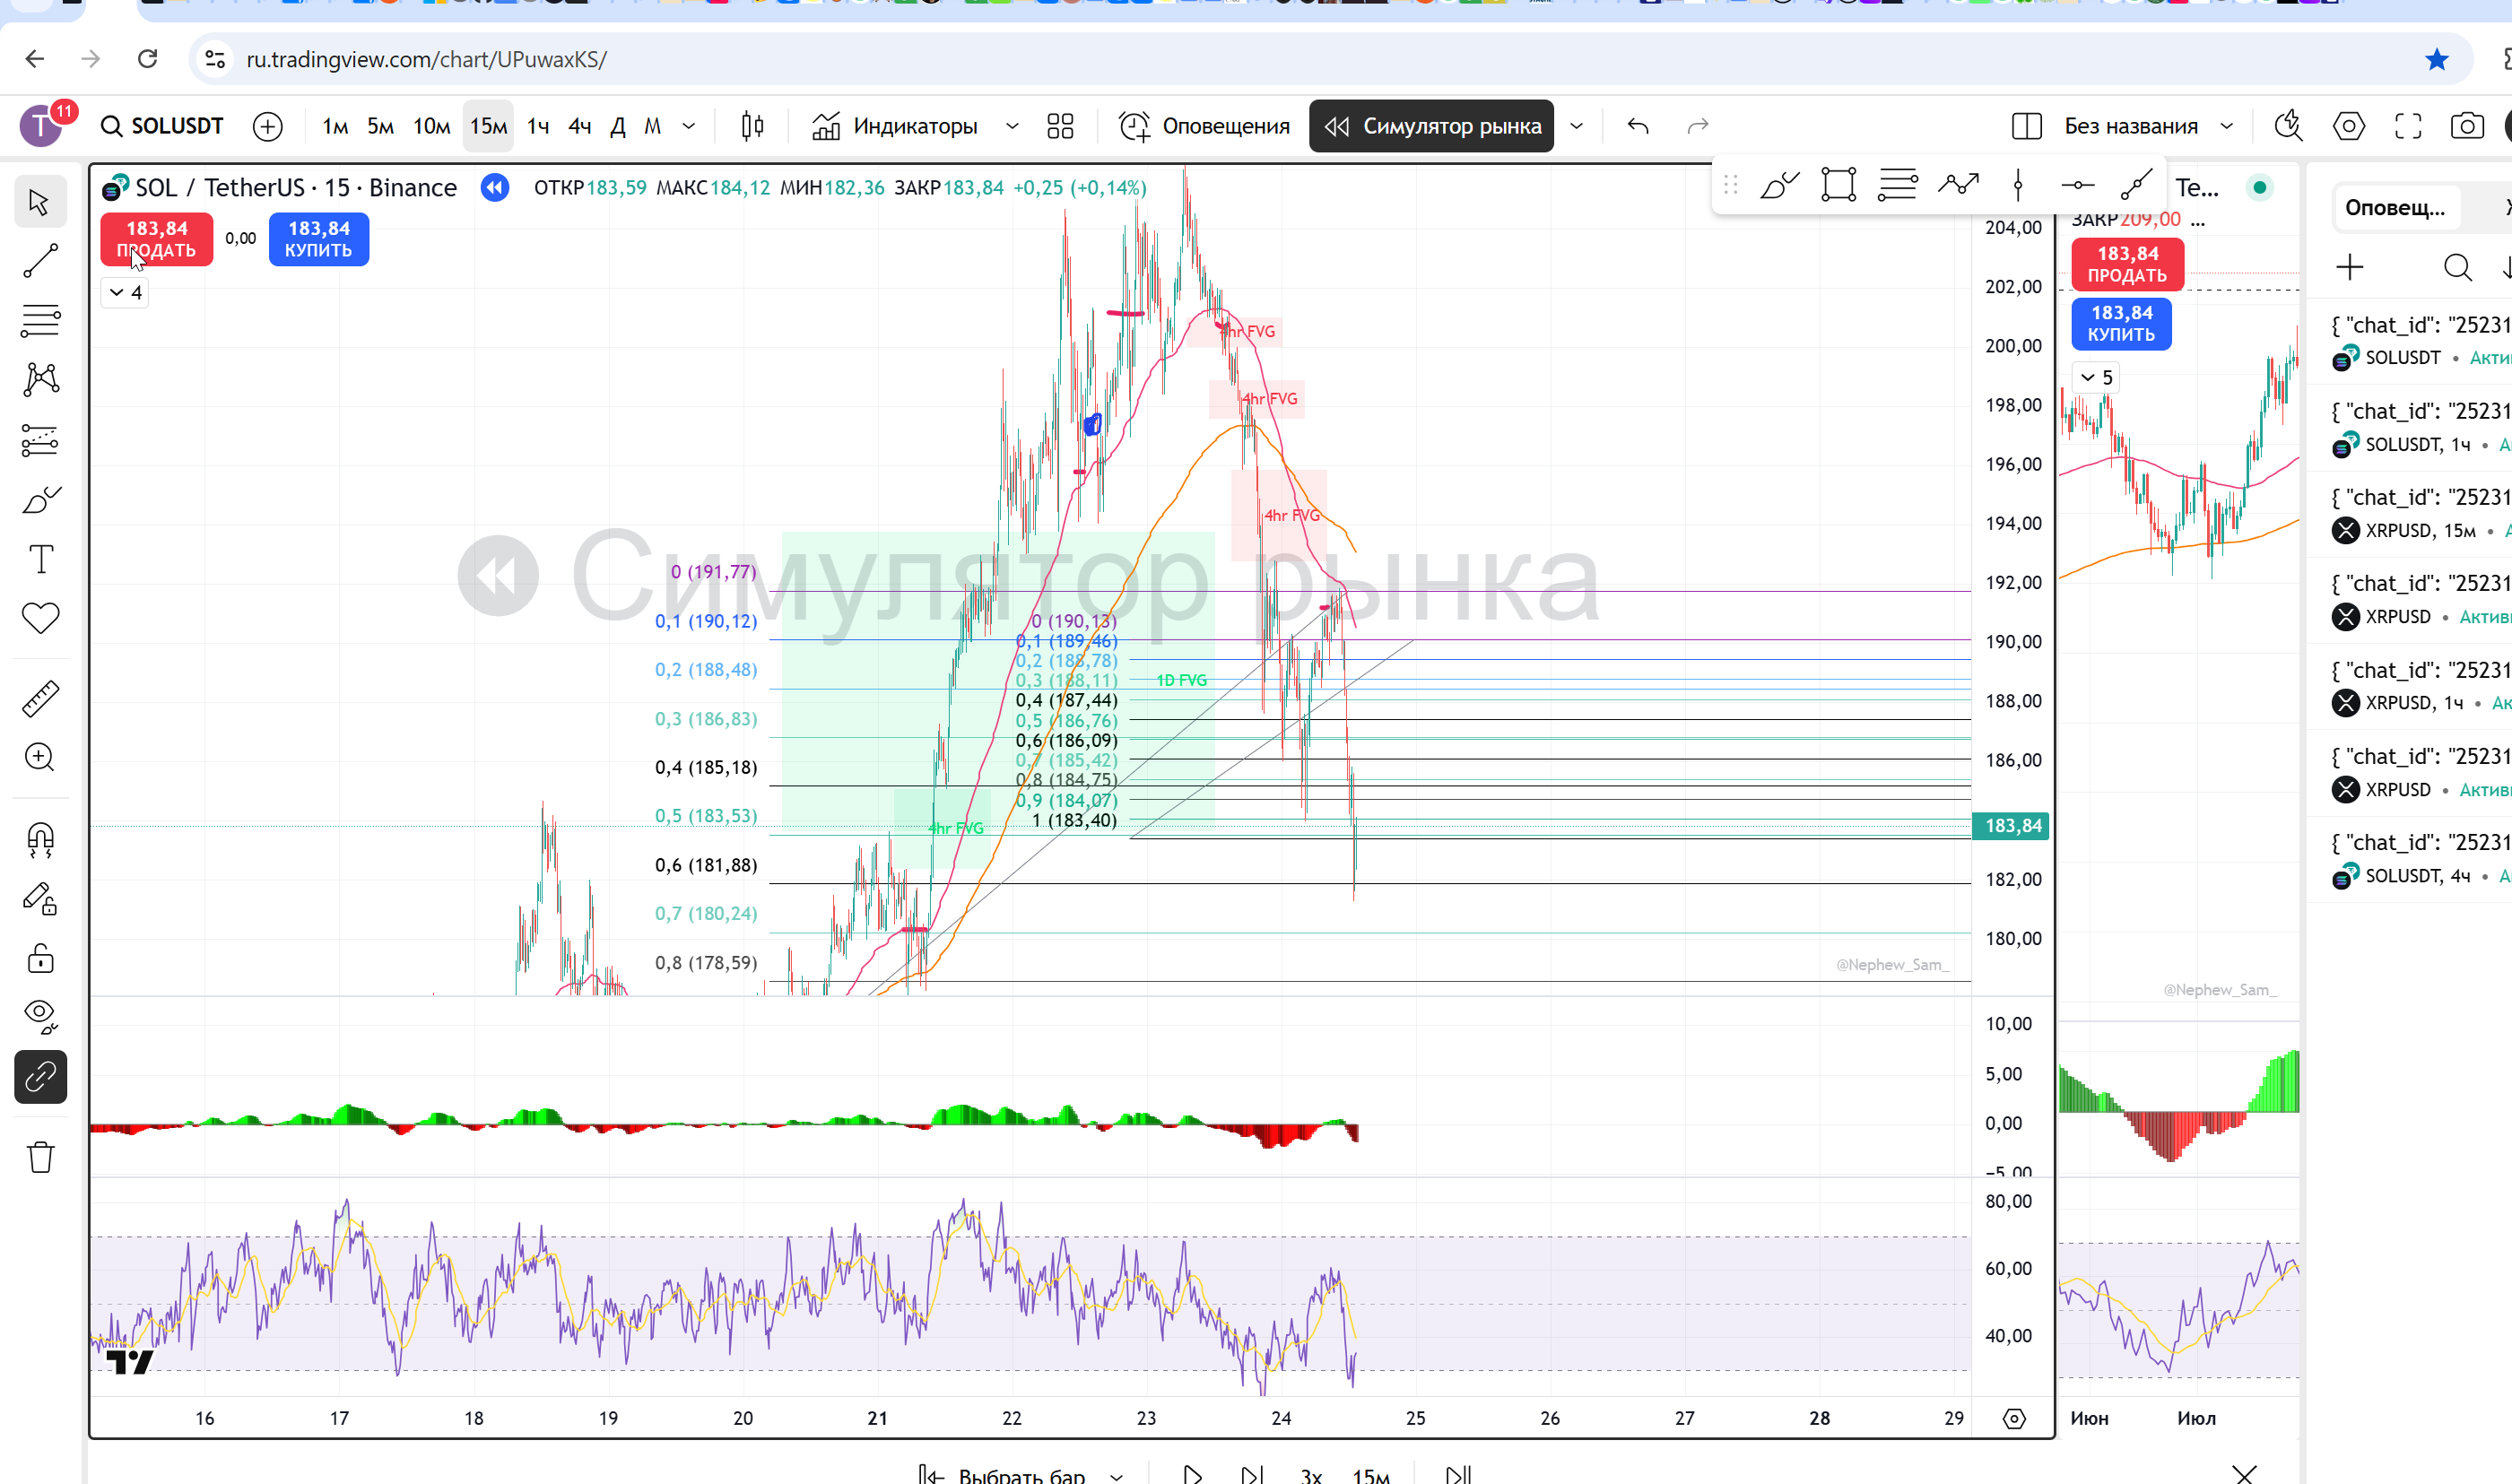
Task: Open chart settings hexagon icon
Action: pos(2348,126)
